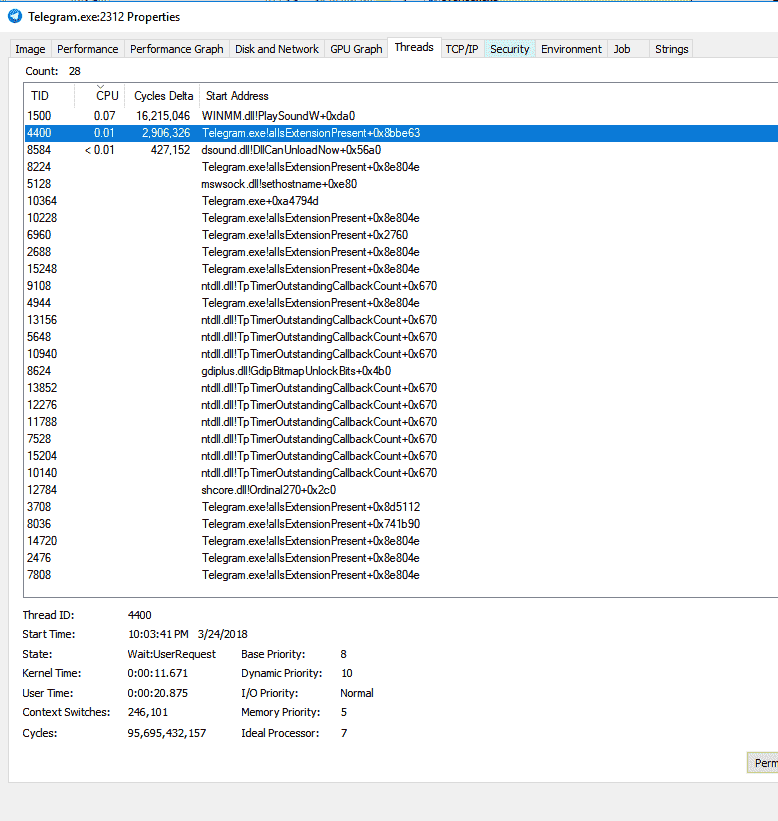Viewport: 778px width, 821px height.
Task: Switch to the Strings tab
Action: click(x=671, y=49)
